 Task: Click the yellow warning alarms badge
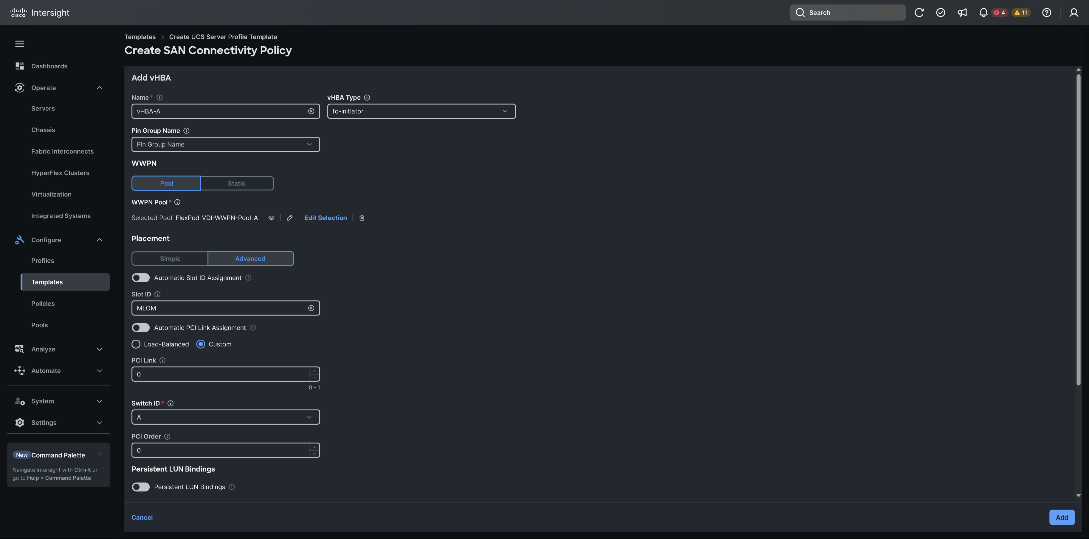1020,13
